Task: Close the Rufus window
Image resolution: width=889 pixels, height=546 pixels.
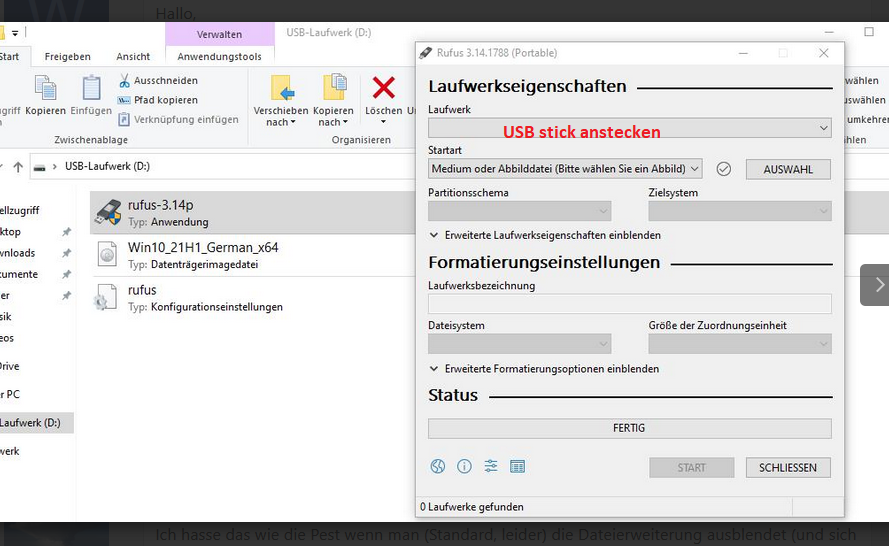Action: tap(824, 53)
